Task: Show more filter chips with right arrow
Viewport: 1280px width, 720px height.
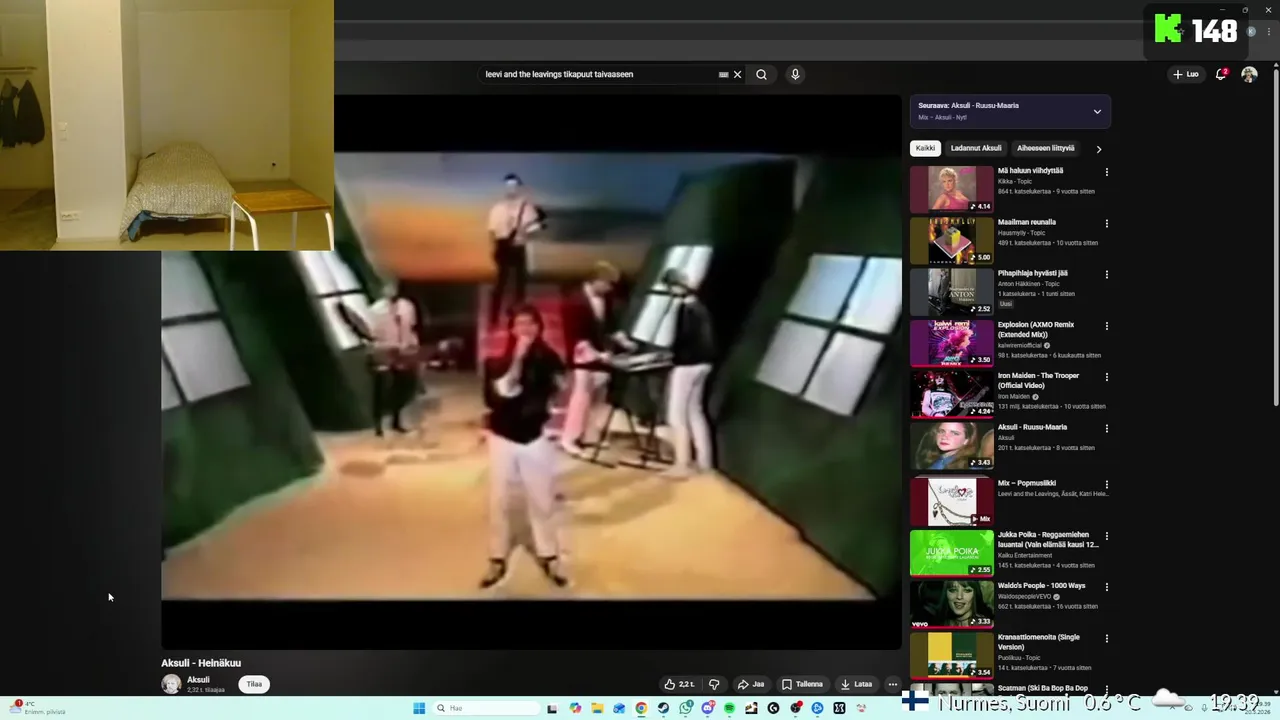Action: pos(1099,149)
